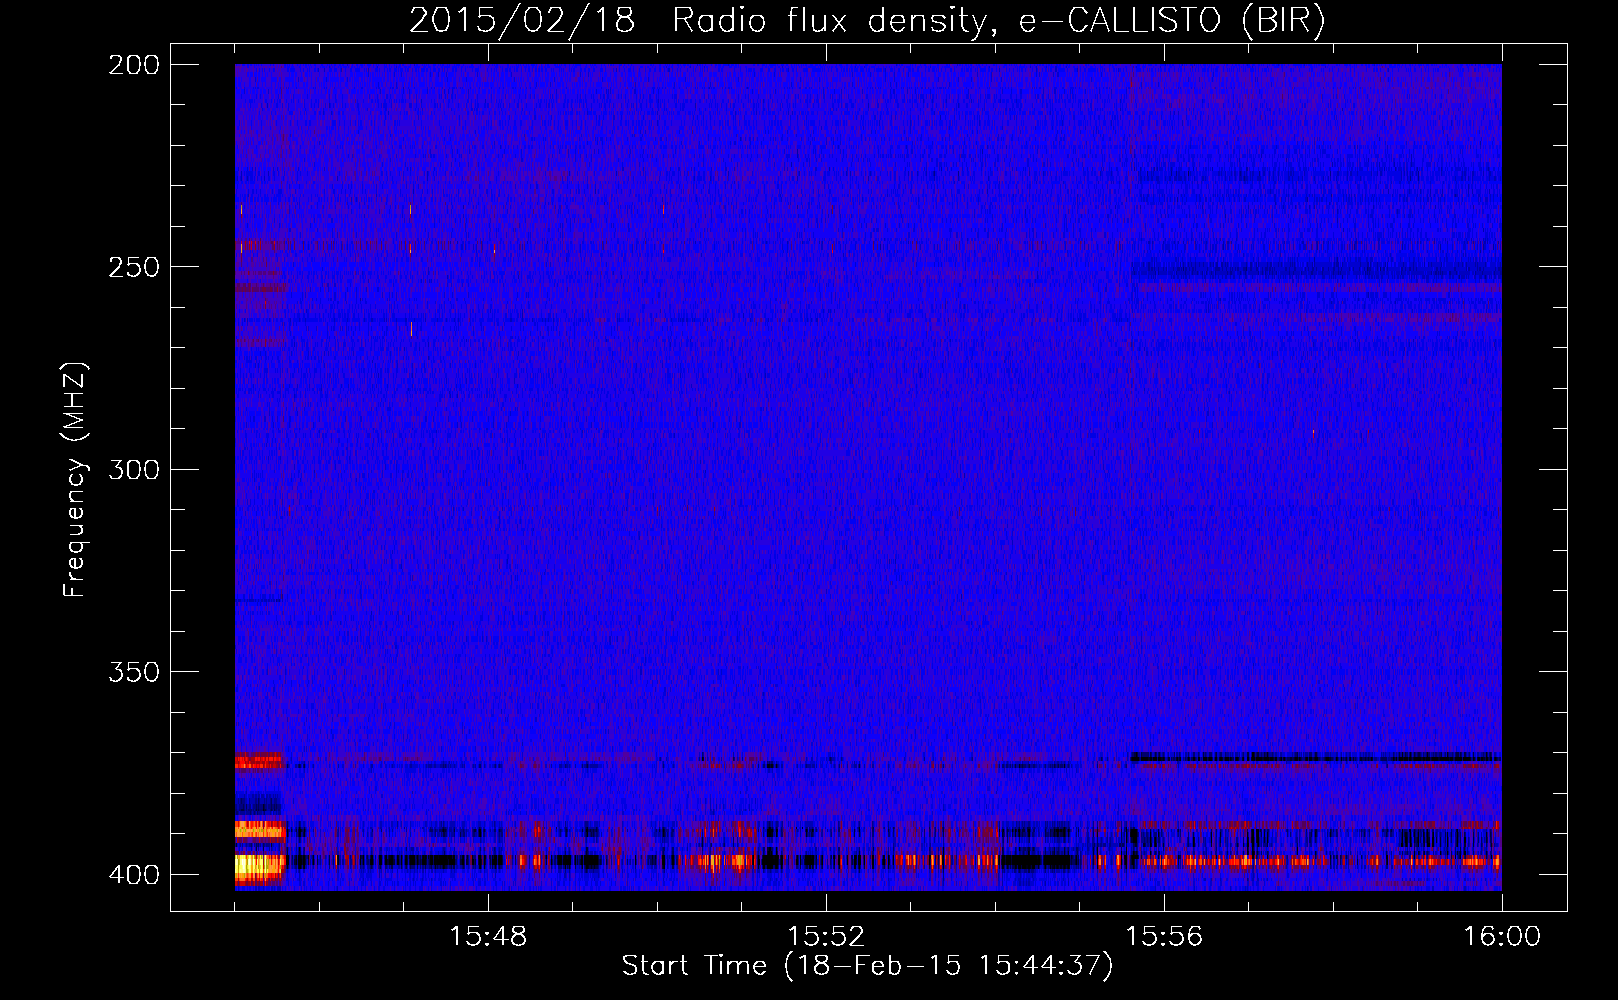Select the 15:52 time tick label
1618x1000 pixels.
pos(826,937)
